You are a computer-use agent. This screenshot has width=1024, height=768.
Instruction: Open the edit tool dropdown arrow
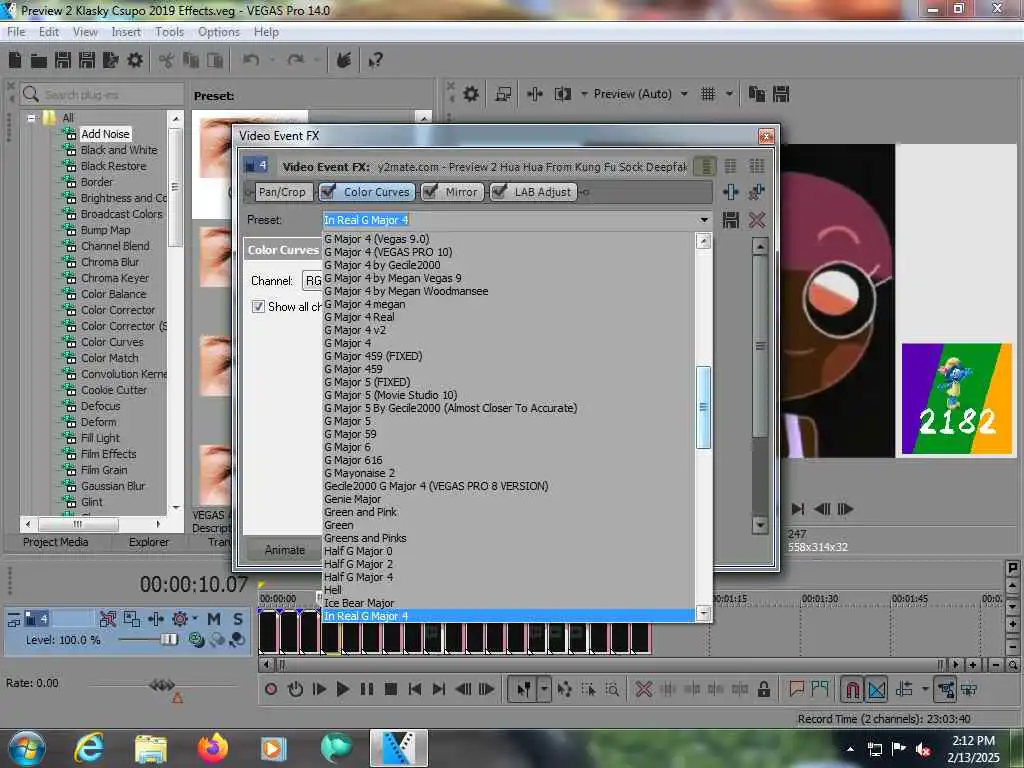point(544,689)
